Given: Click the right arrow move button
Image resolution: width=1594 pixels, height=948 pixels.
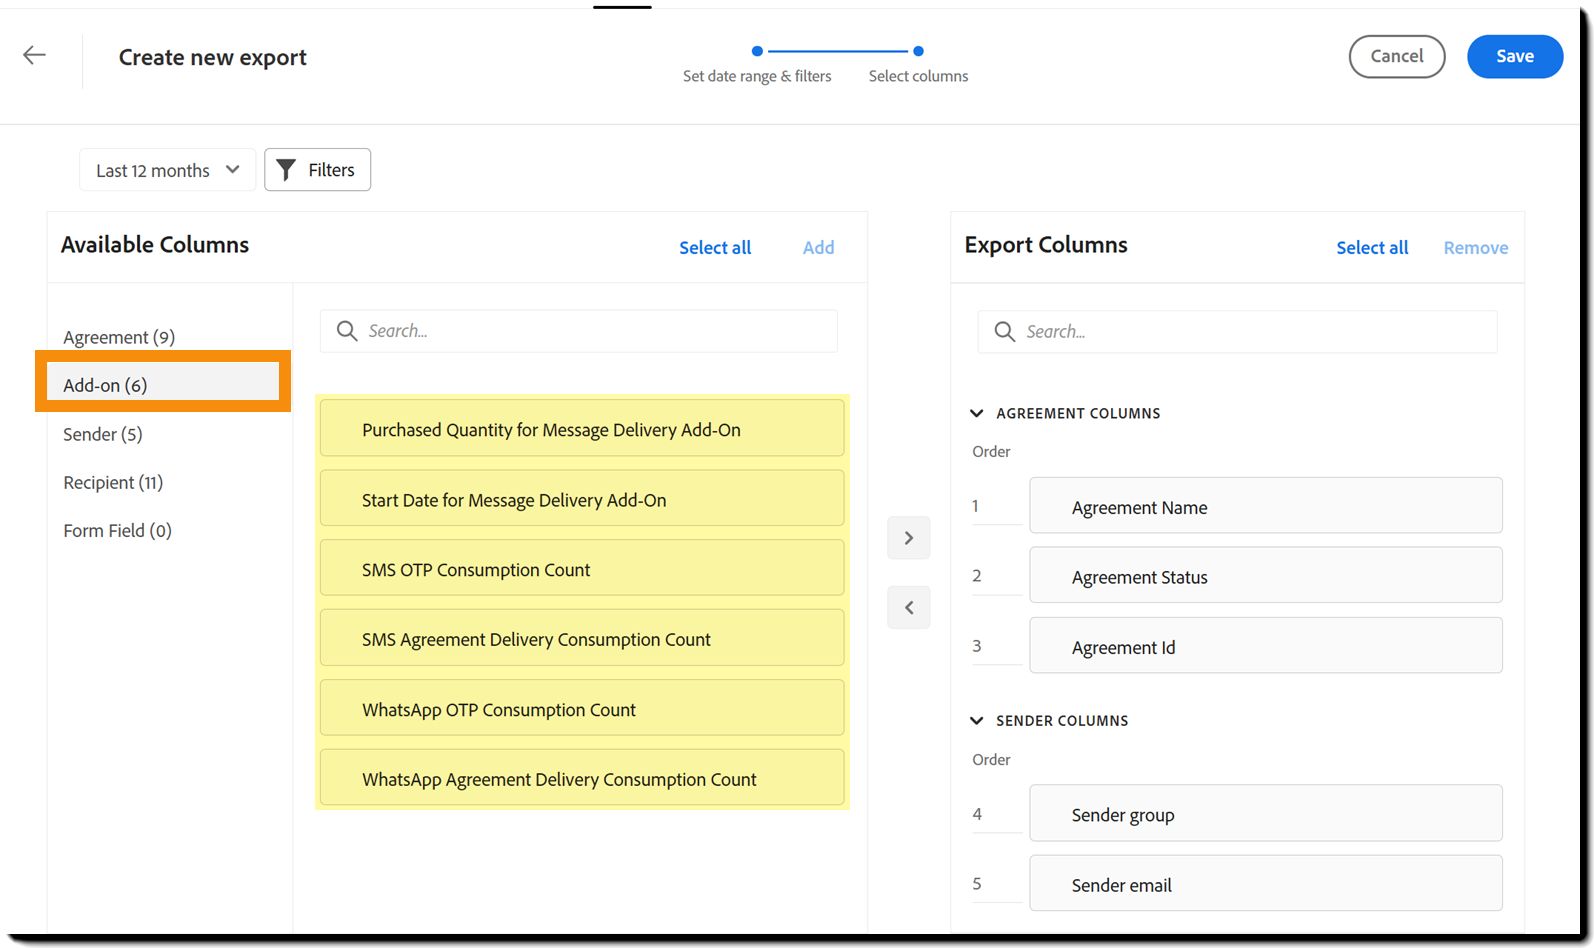Looking at the screenshot, I should (908, 538).
